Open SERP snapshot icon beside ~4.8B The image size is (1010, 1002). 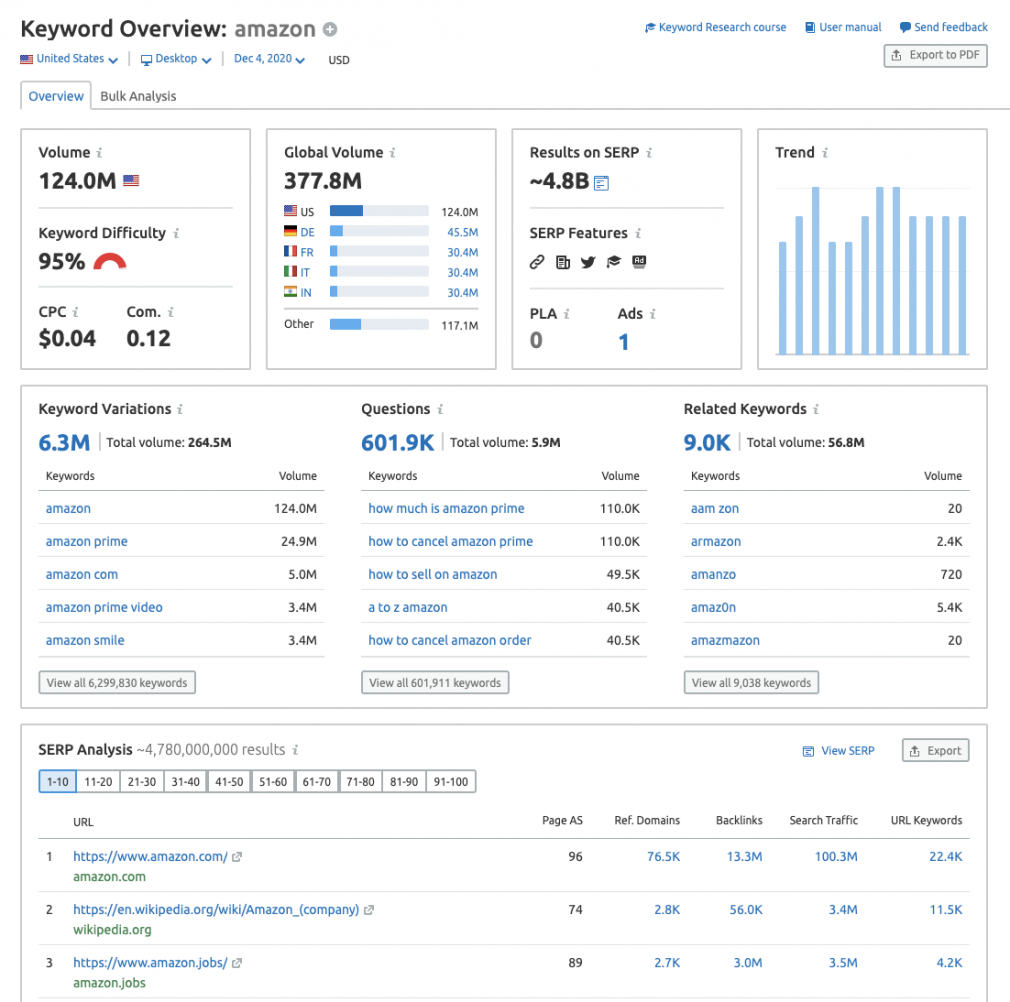601,184
